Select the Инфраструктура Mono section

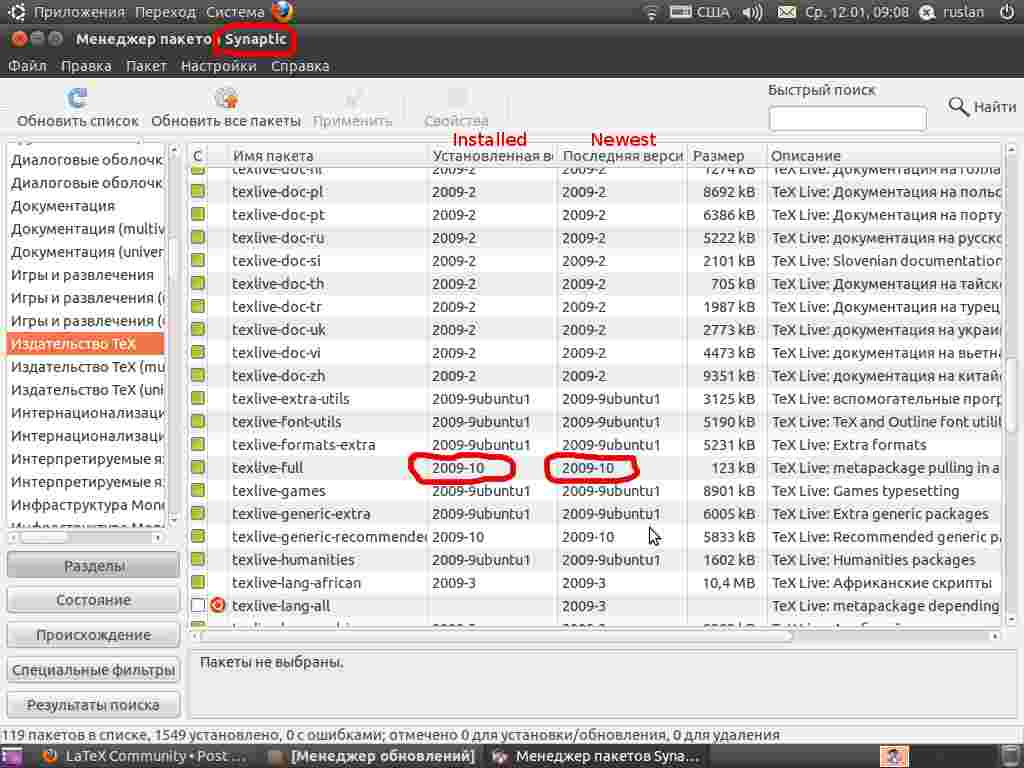click(85, 505)
